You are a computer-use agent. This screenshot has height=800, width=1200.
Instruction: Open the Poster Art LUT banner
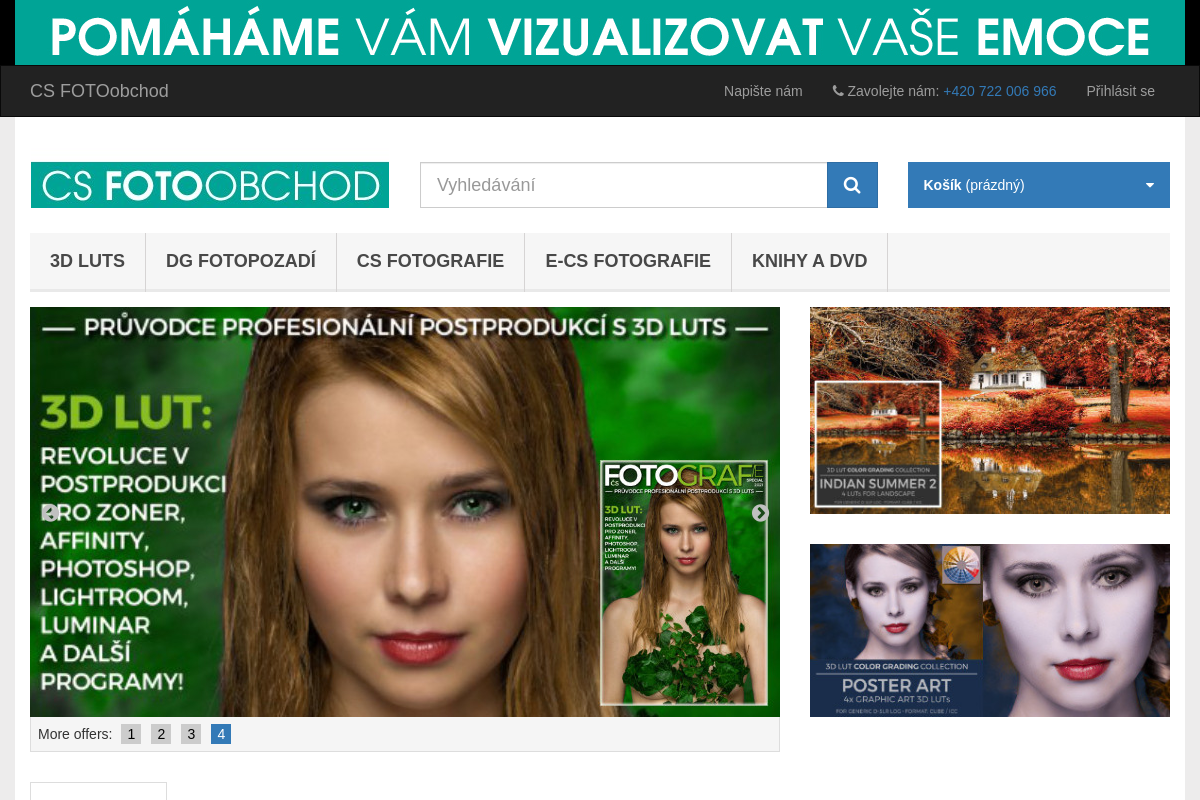(990, 630)
